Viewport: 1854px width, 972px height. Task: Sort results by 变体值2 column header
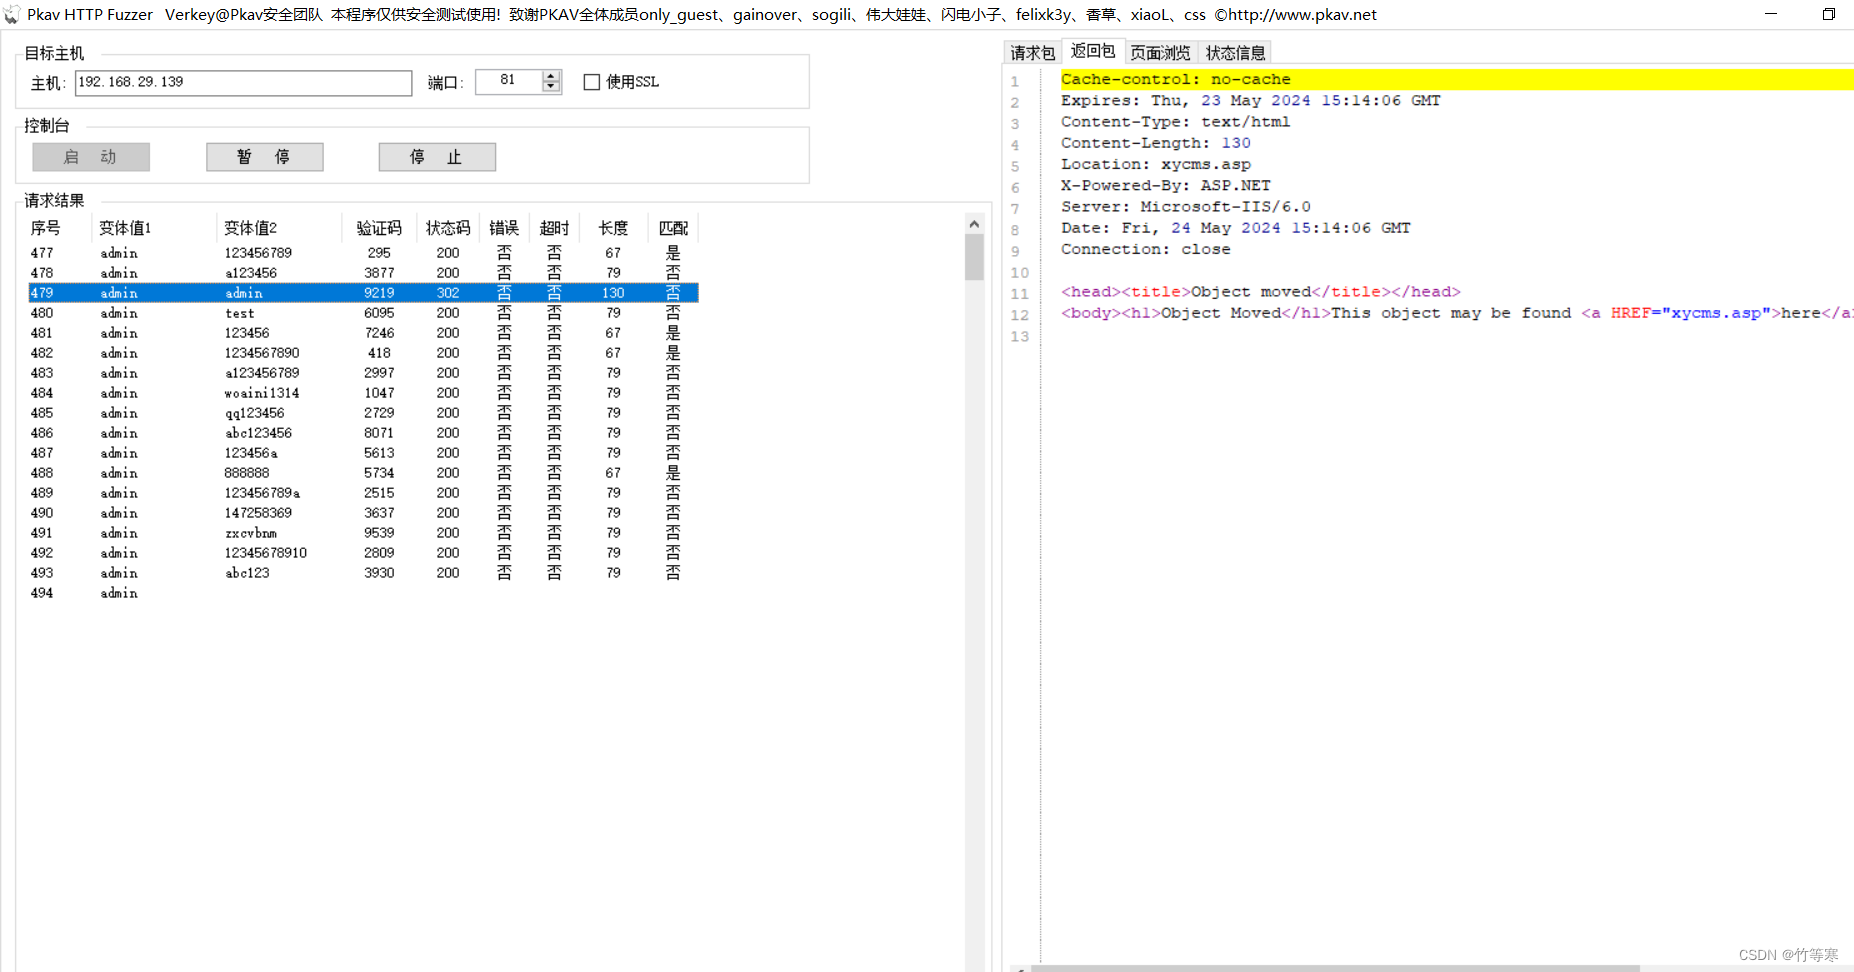(x=279, y=228)
